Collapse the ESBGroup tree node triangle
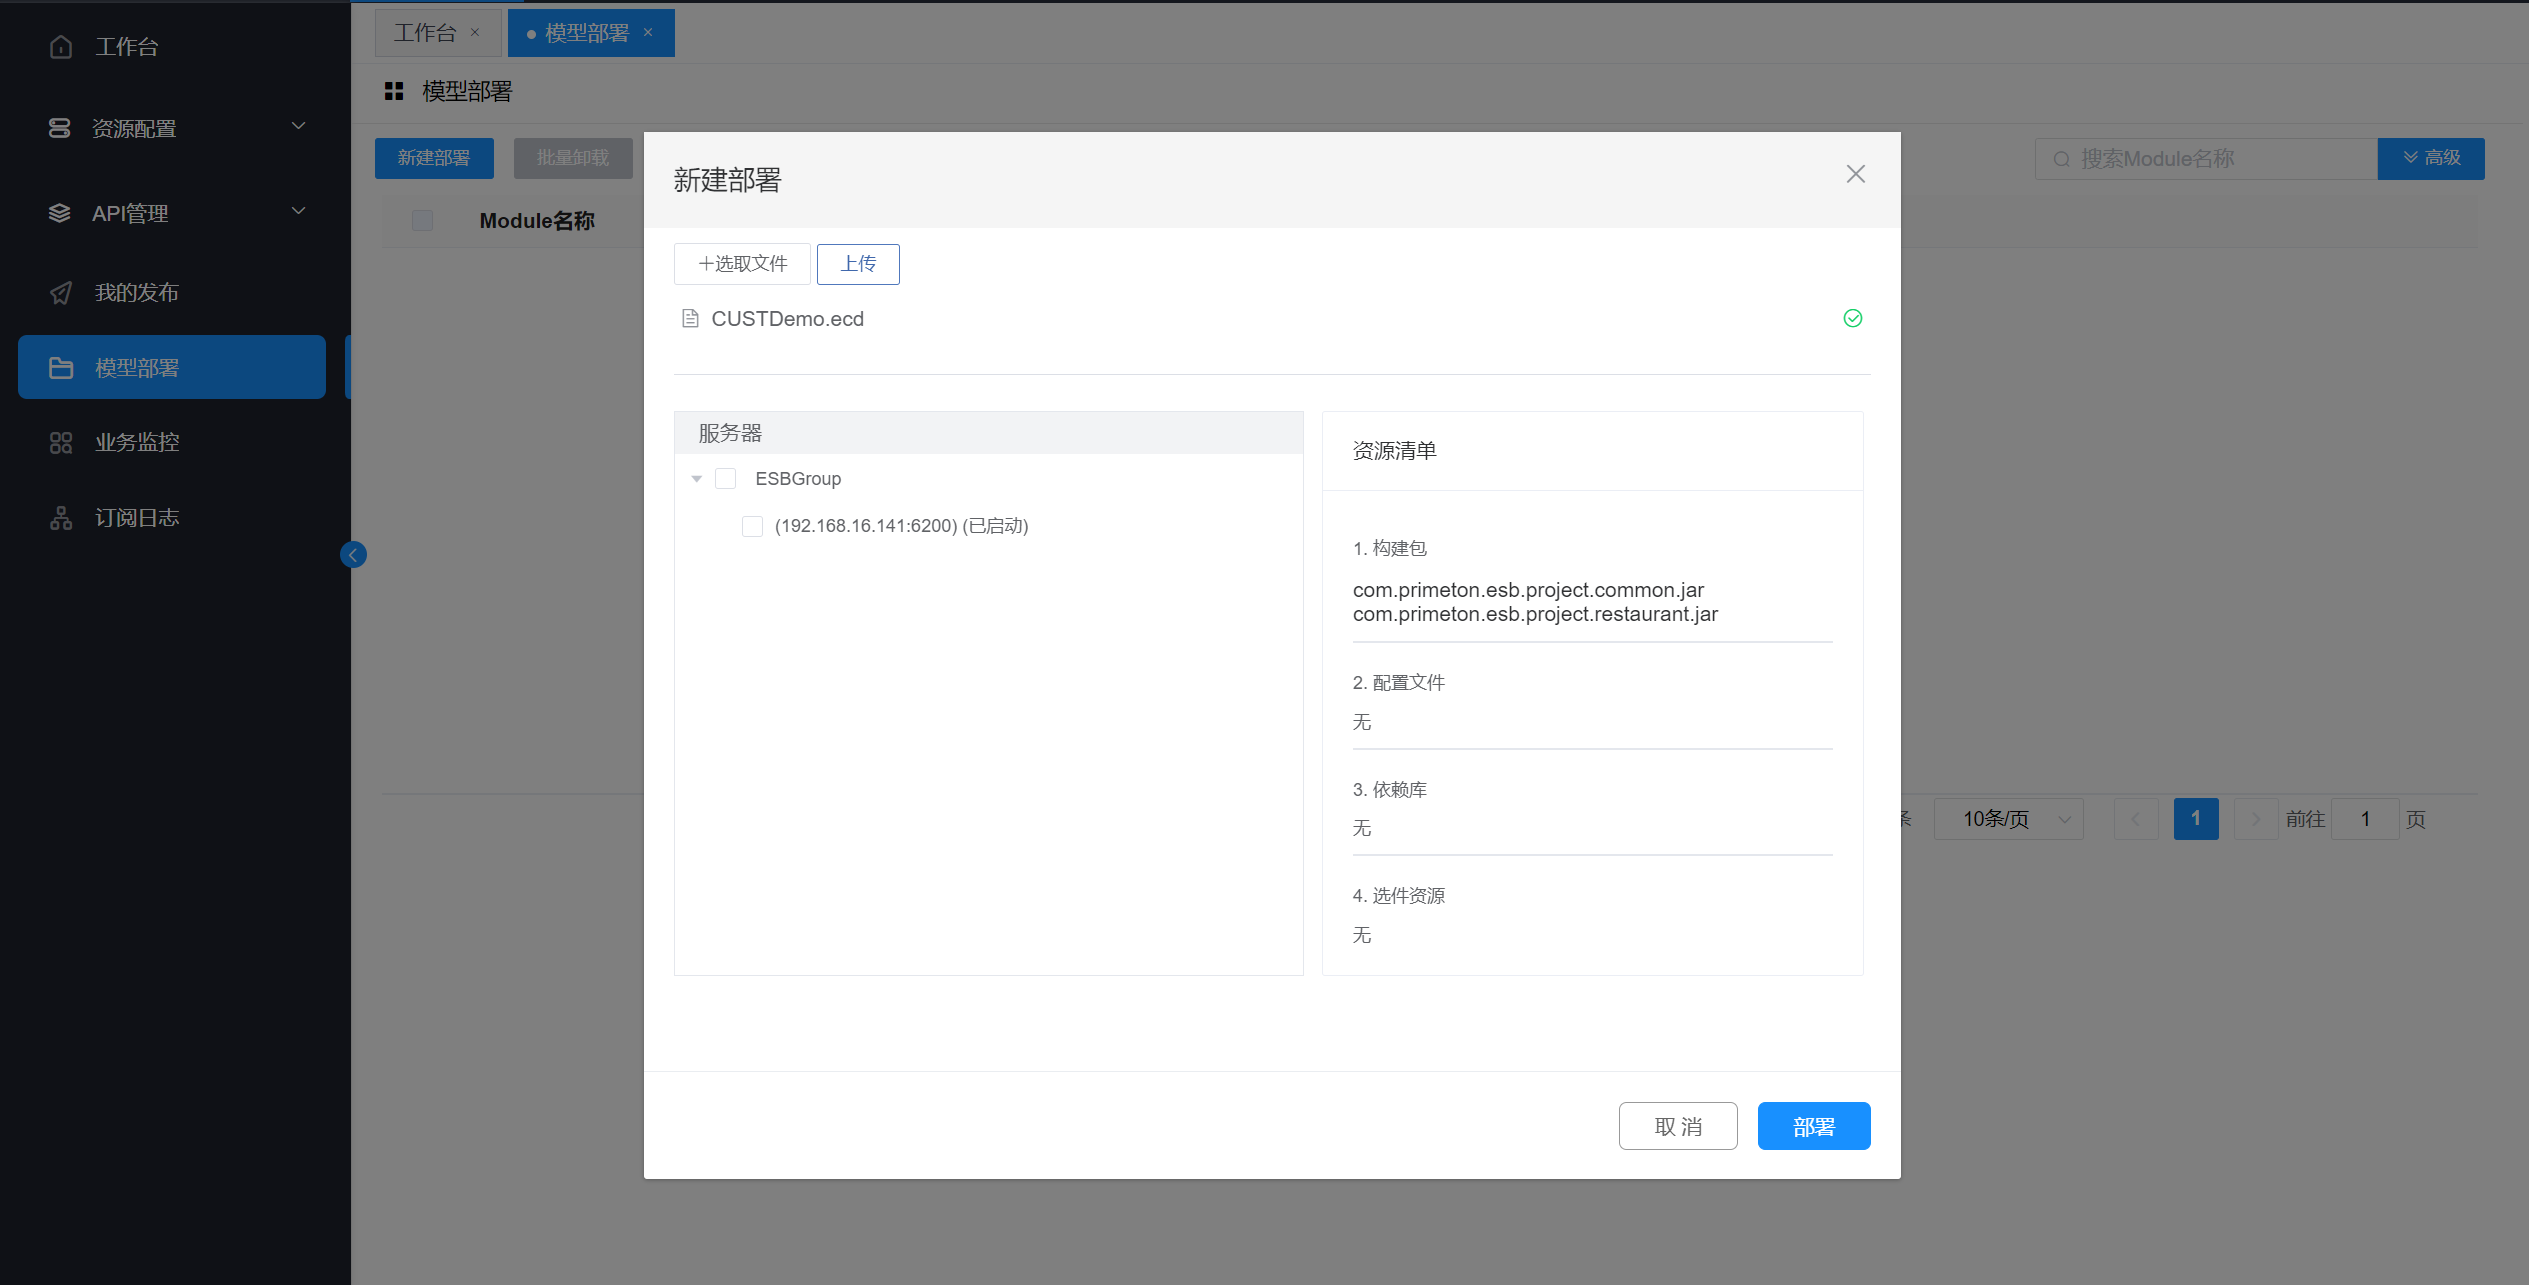2529x1285 pixels. (697, 479)
